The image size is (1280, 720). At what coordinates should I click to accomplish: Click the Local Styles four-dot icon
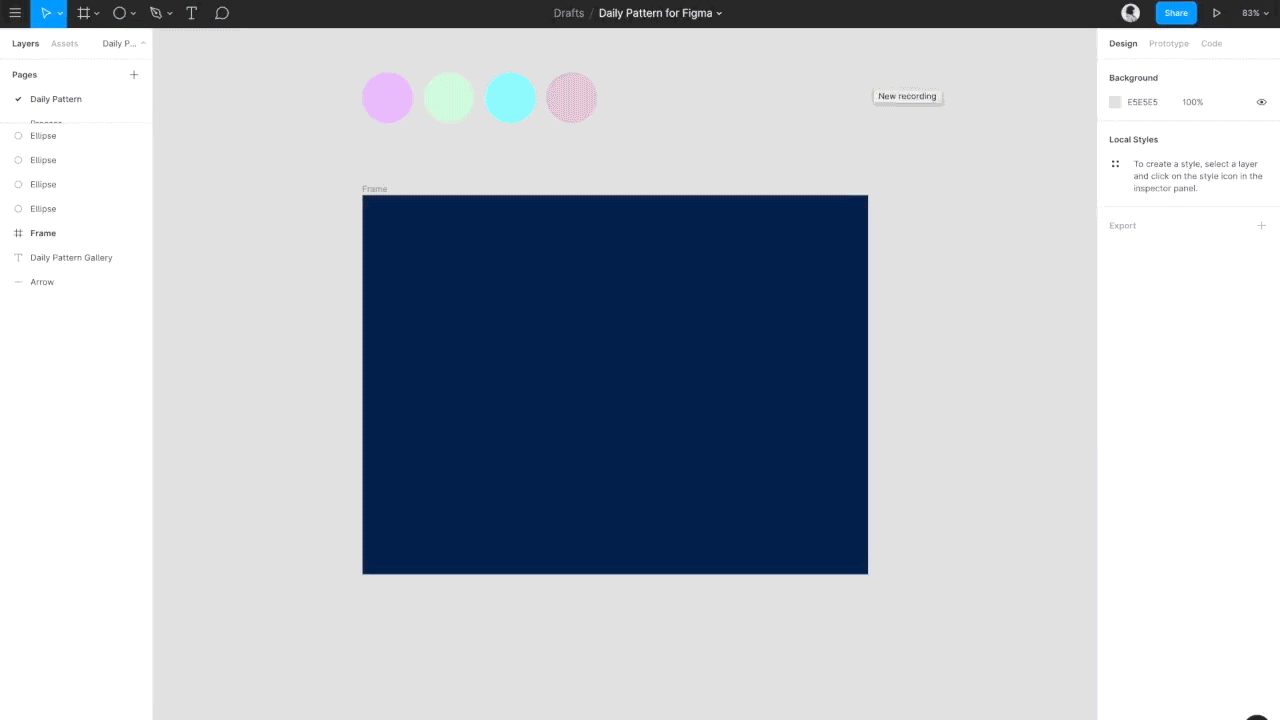tap(1115, 164)
